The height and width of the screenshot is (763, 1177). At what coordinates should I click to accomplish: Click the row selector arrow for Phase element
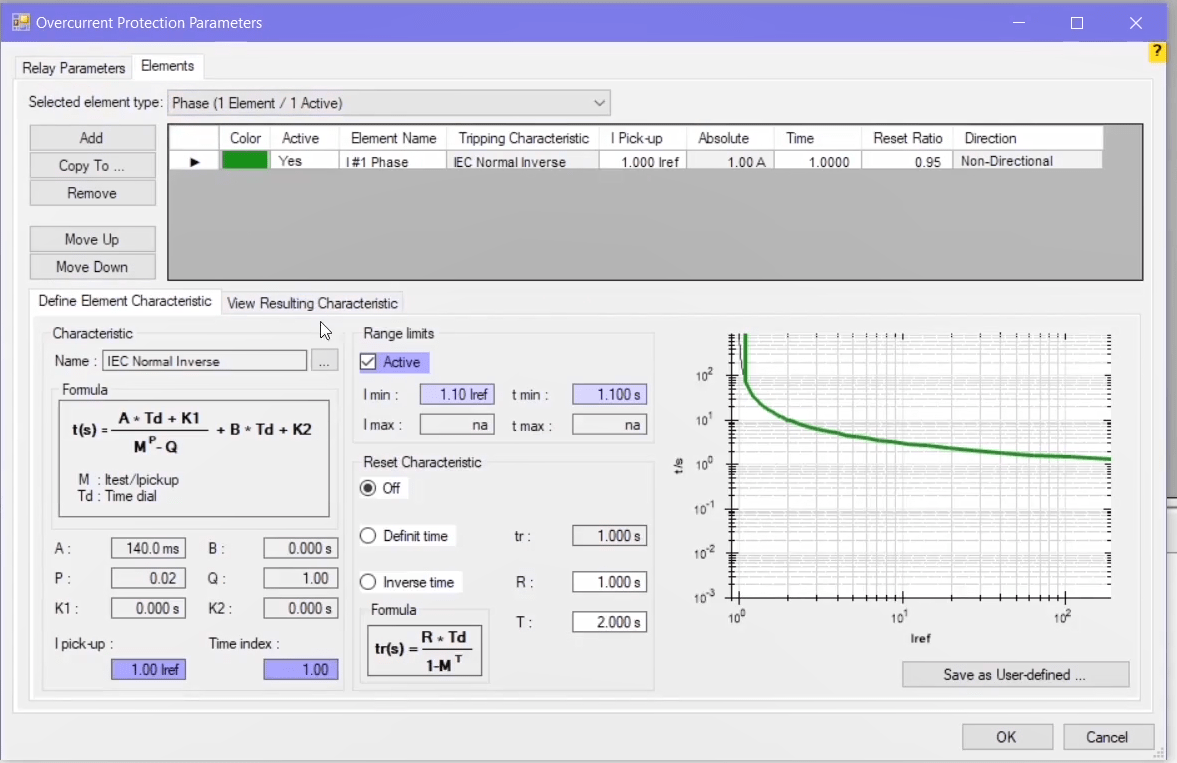(194, 161)
